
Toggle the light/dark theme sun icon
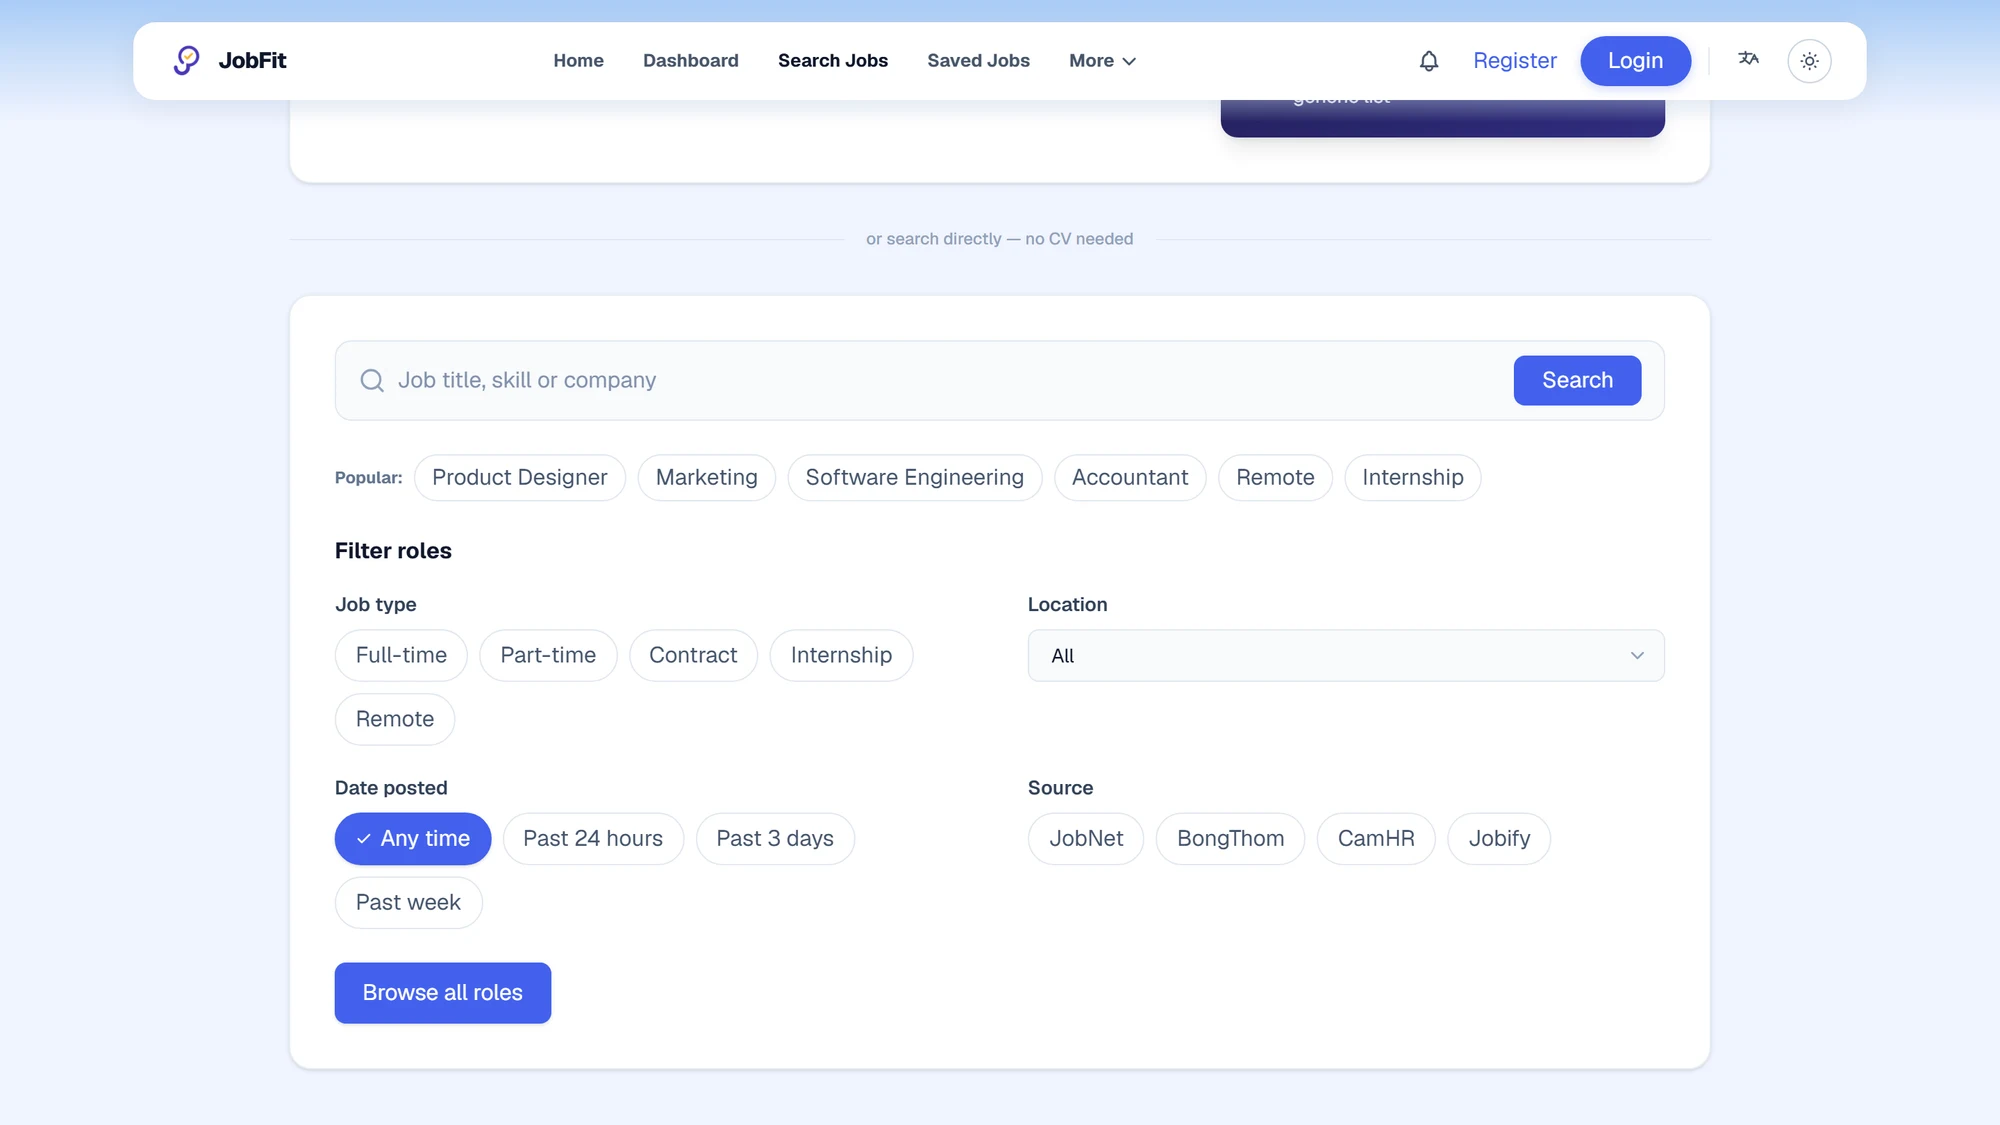click(1809, 61)
